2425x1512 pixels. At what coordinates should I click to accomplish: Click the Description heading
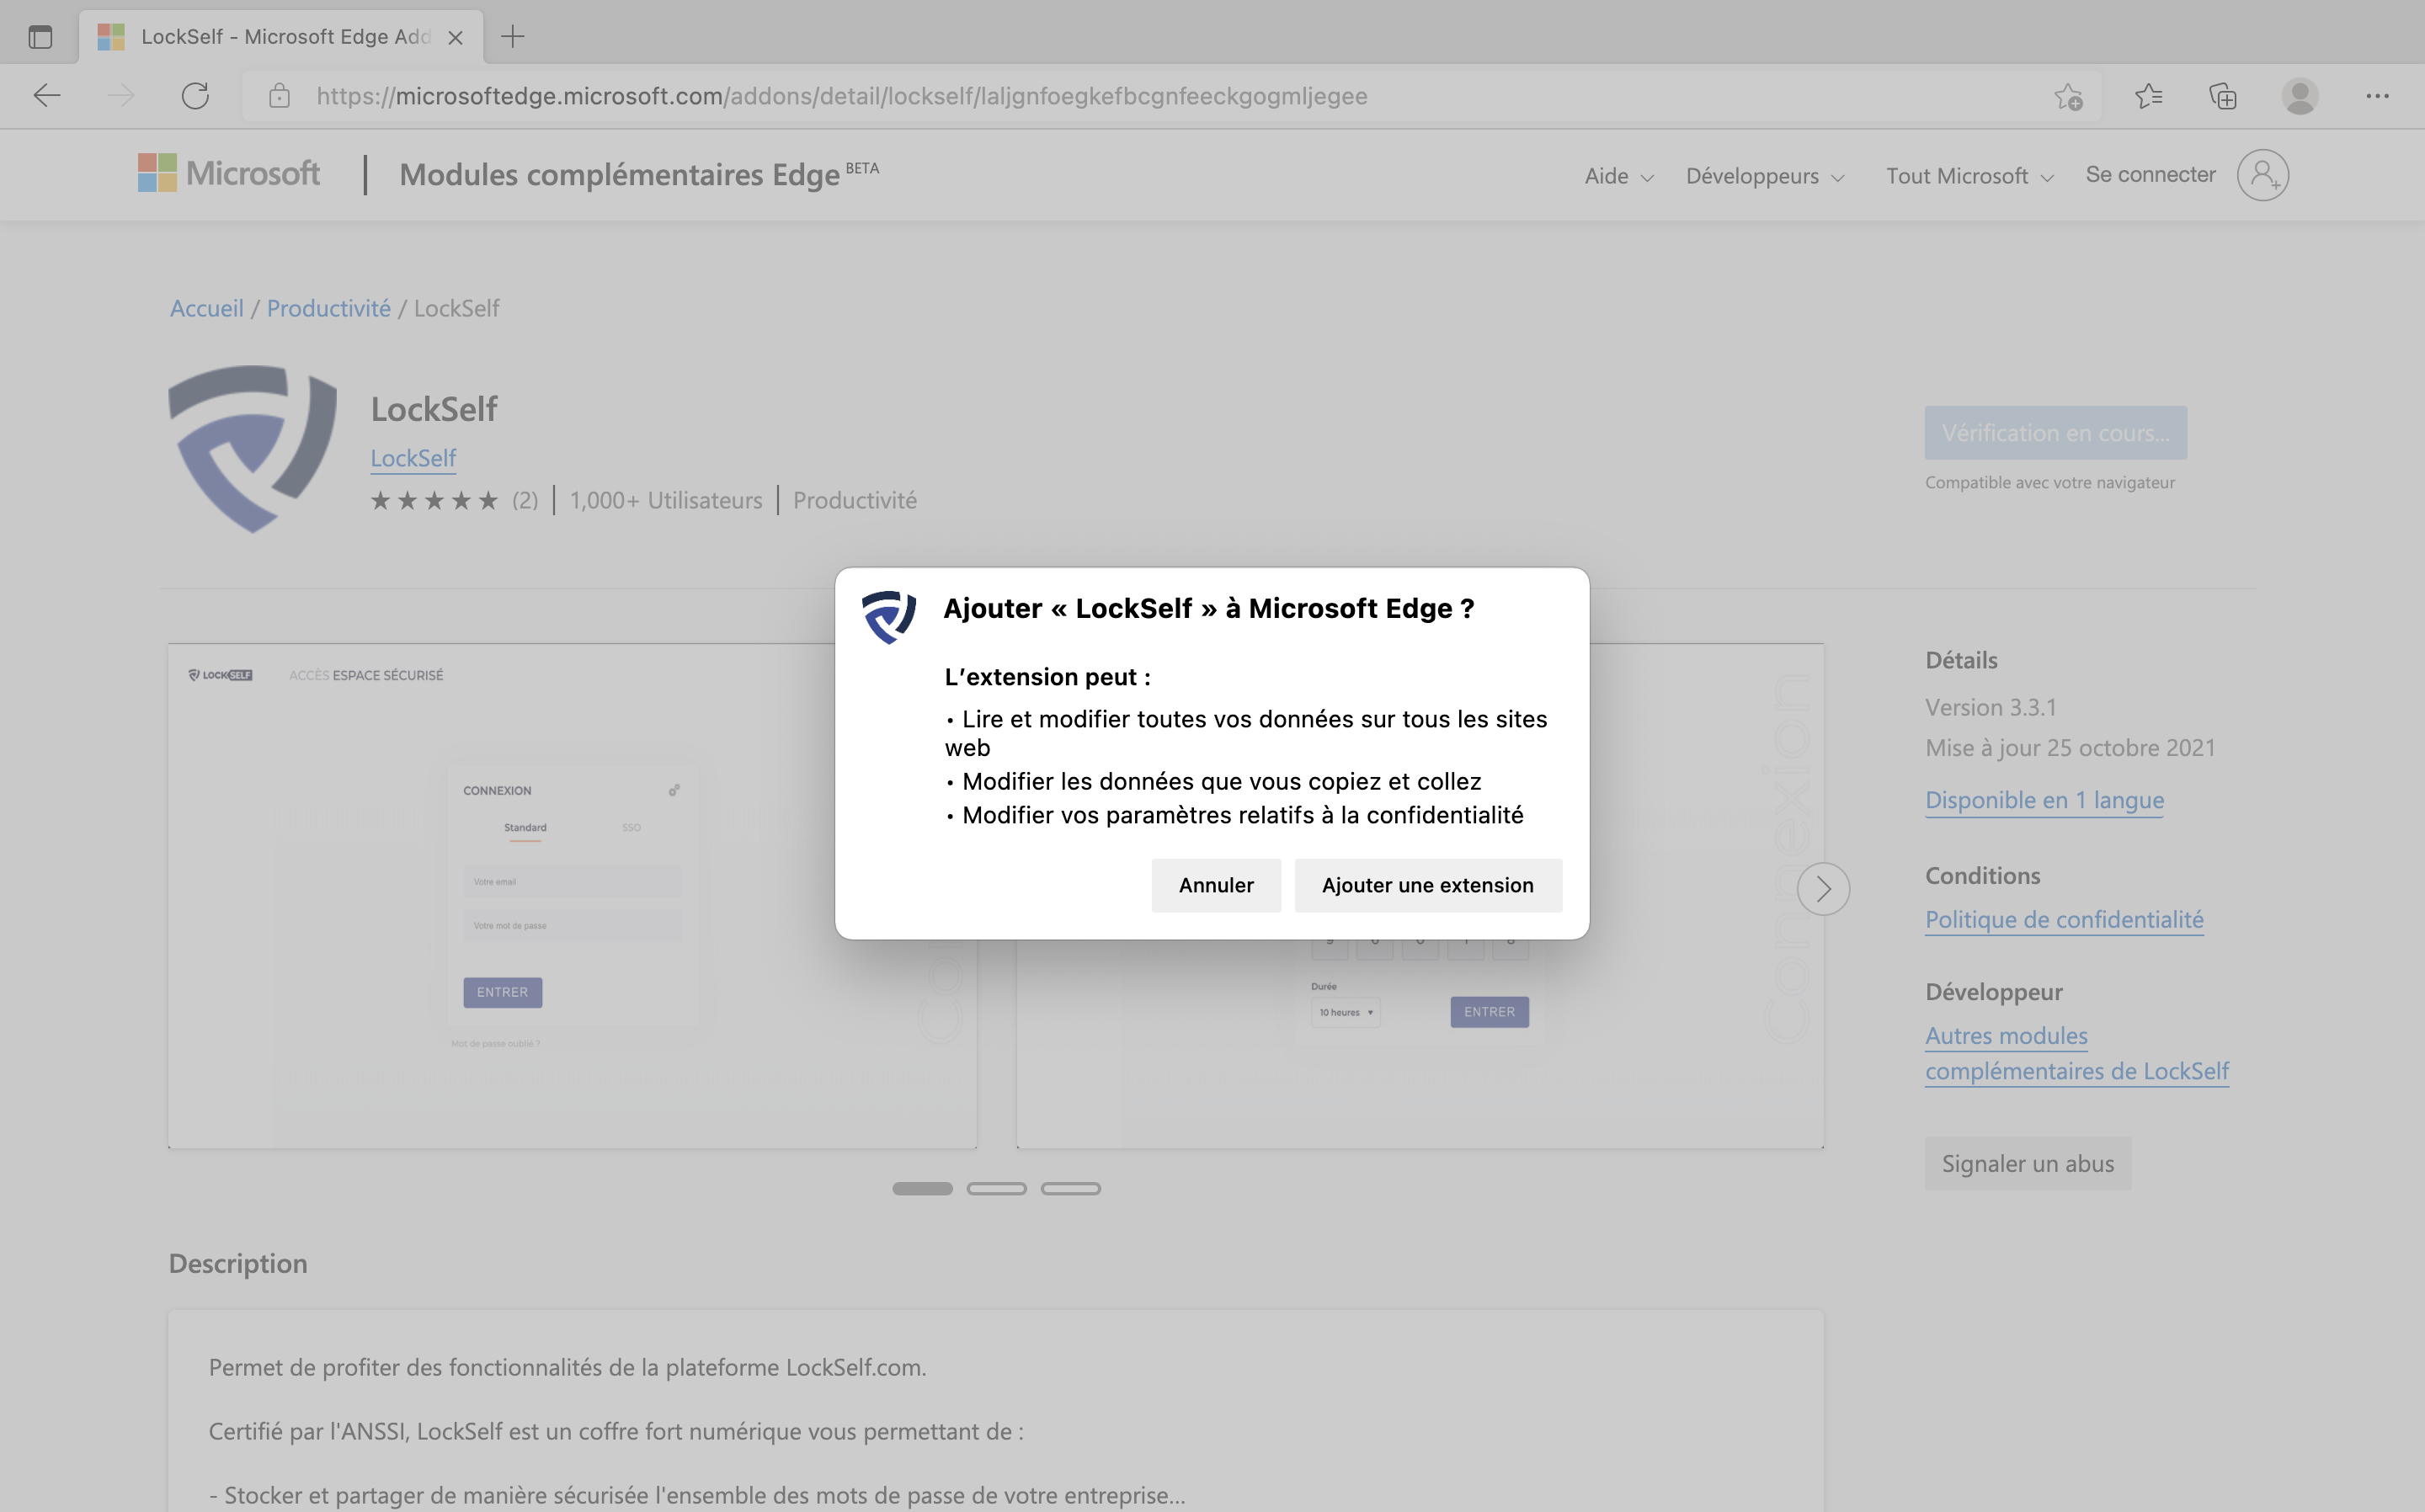(238, 1263)
